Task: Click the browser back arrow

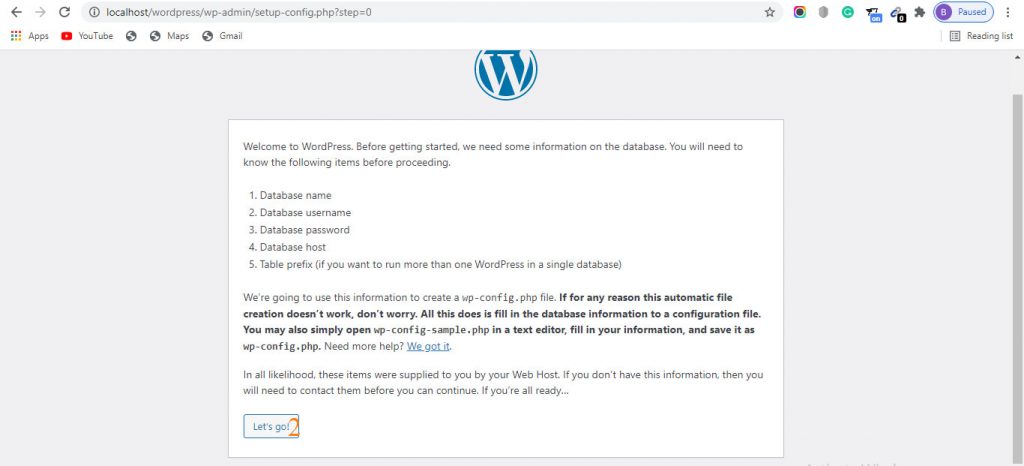Action: click(16, 12)
